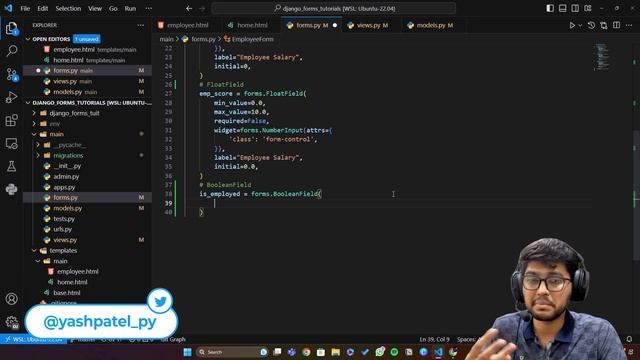
Task: Click the unsaved dot on forms.py tab
Action: [x=335, y=25]
